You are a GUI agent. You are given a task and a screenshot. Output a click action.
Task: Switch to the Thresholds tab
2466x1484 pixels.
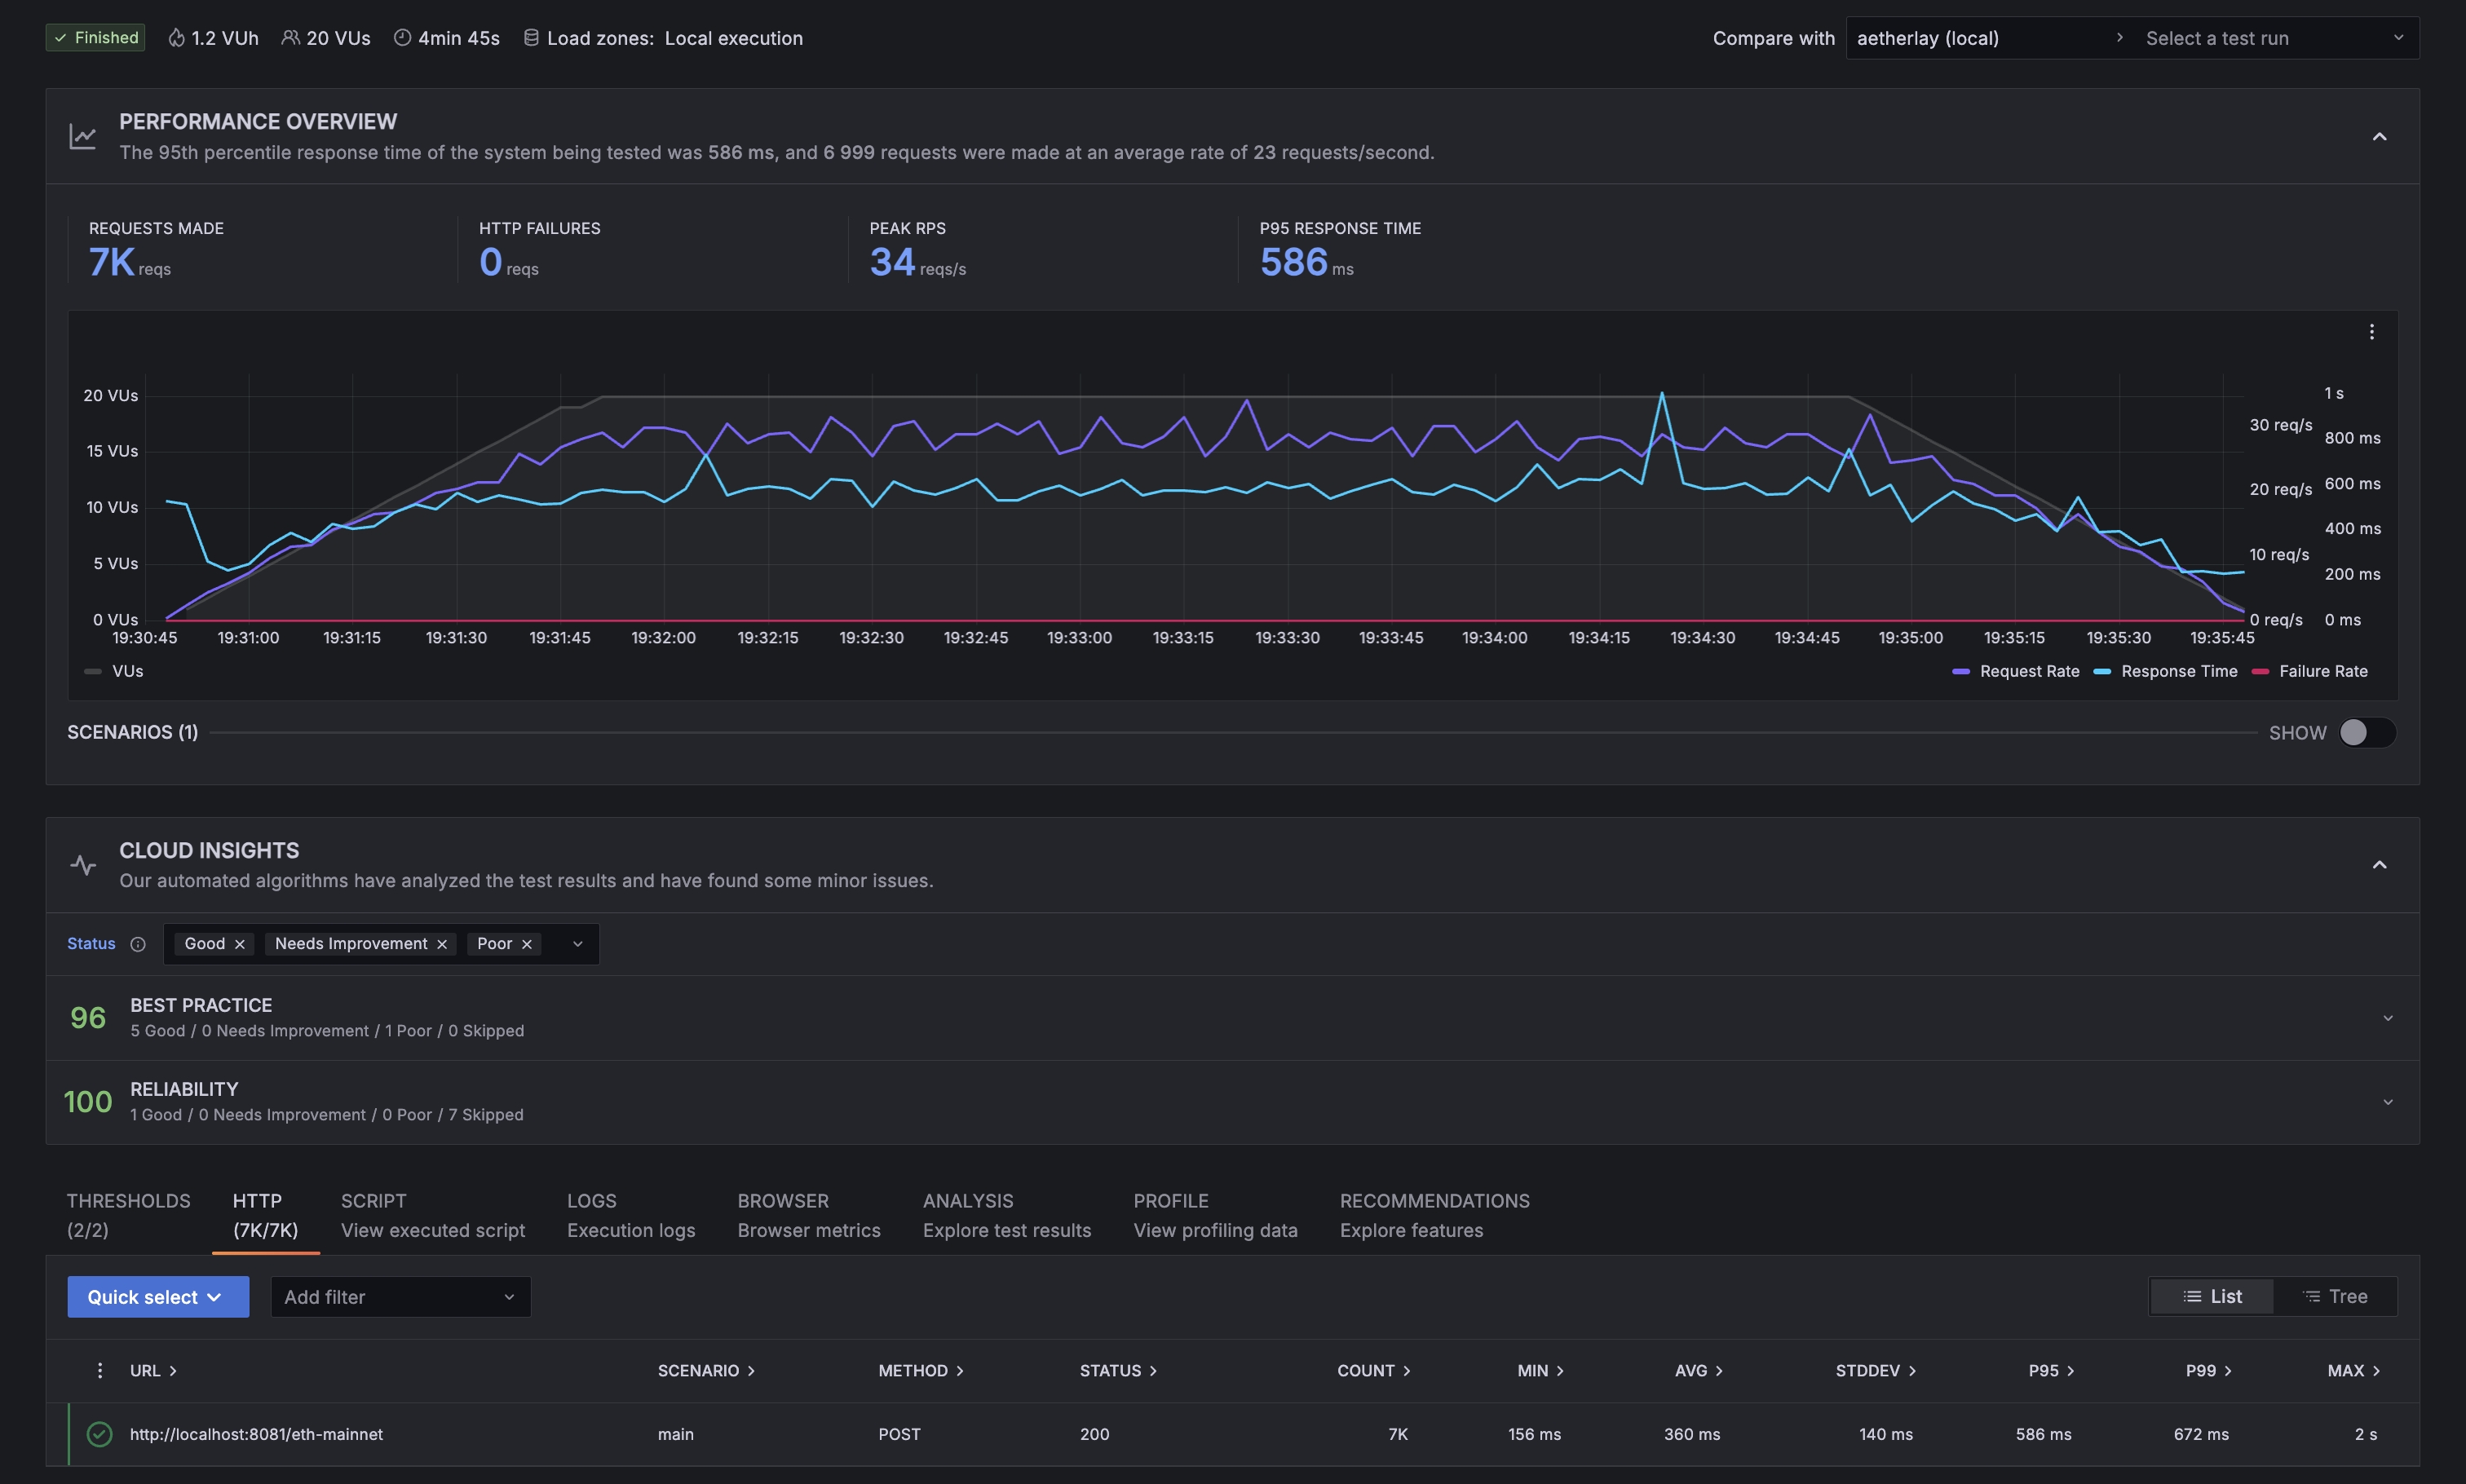pyautogui.click(x=128, y=1214)
